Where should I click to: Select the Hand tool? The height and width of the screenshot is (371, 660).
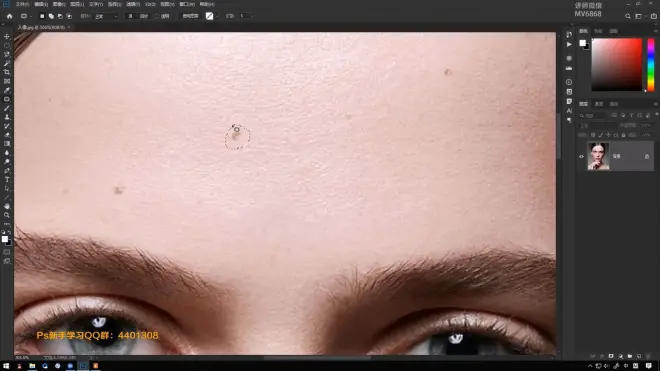[7, 206]
